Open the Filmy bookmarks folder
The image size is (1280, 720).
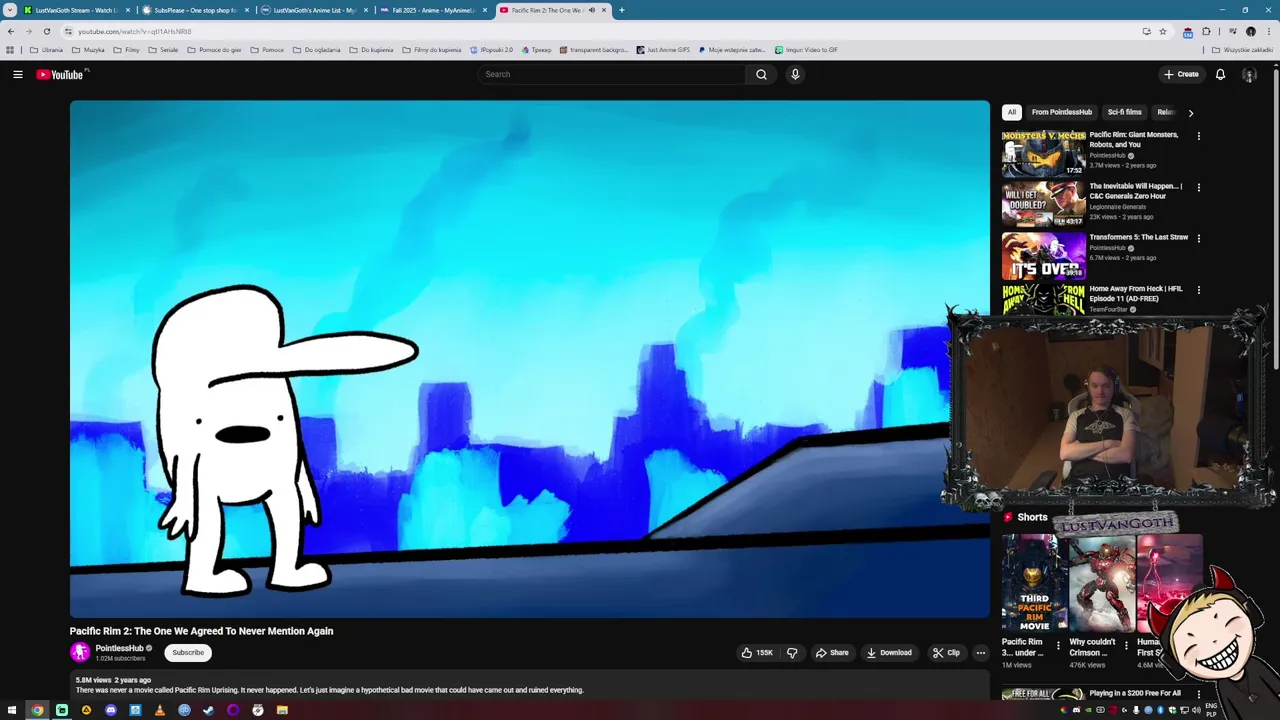[x=126, y=49]
